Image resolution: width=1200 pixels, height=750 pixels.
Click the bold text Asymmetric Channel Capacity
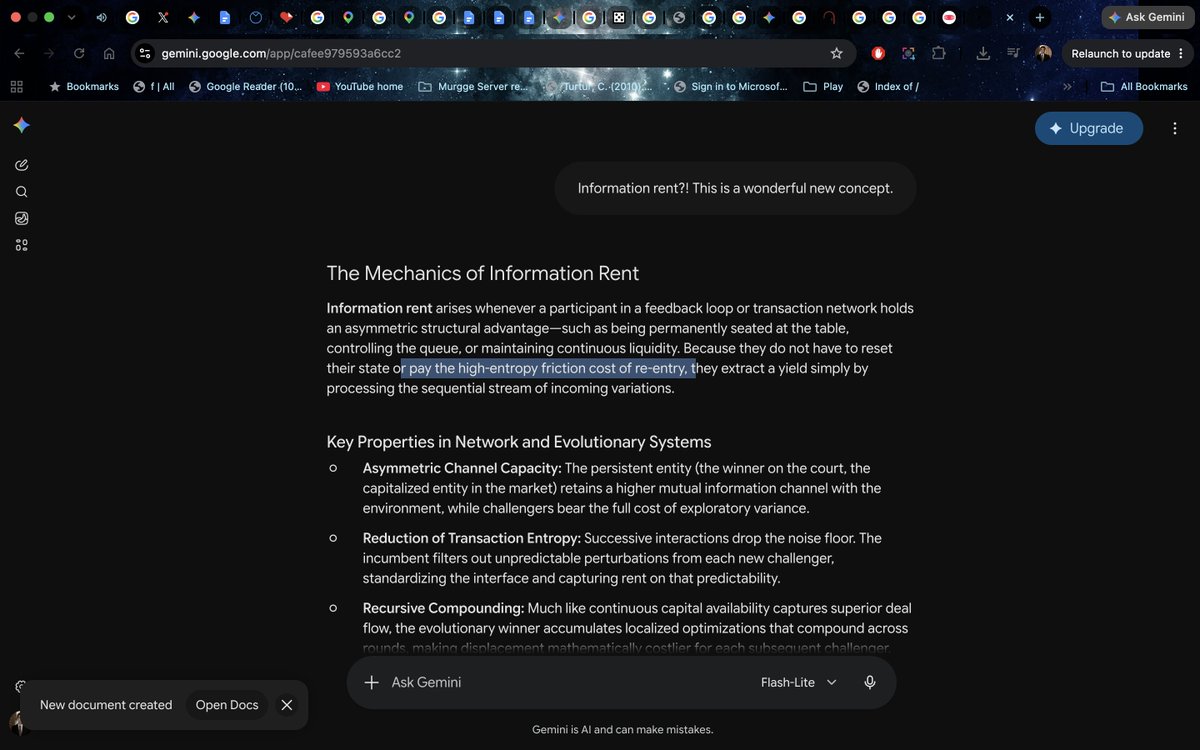pyautogui.click(x=462, y=468)
